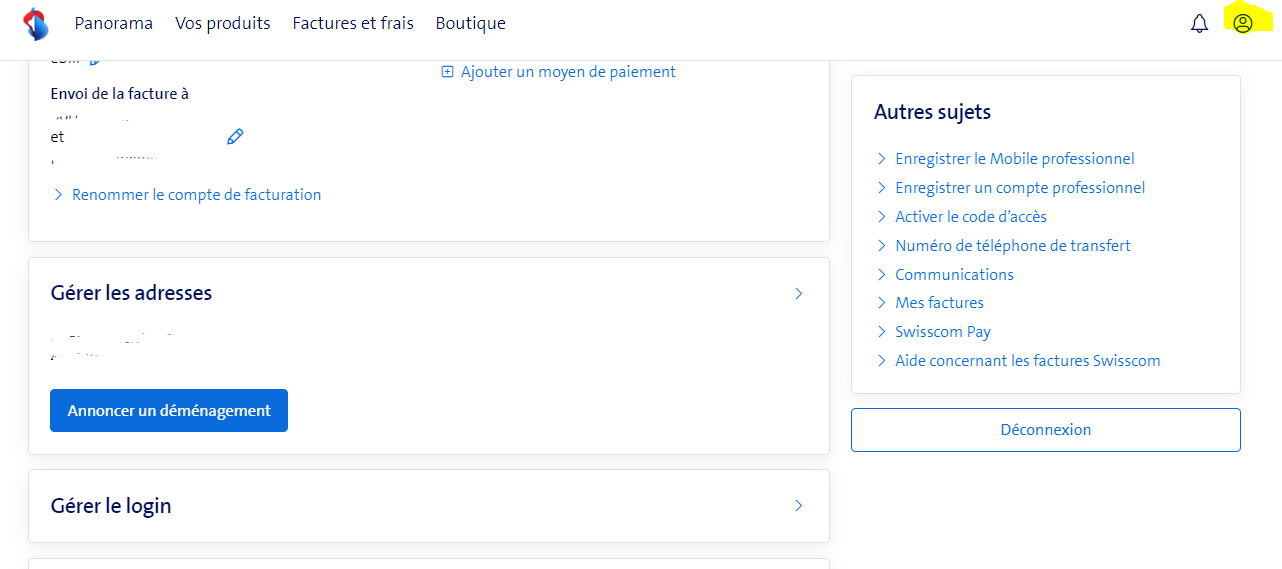Image resolution: width=1282 pixels, height=569 pixels.
Task: Click Annoncer un déménagement button
Action: coord(169,411)
